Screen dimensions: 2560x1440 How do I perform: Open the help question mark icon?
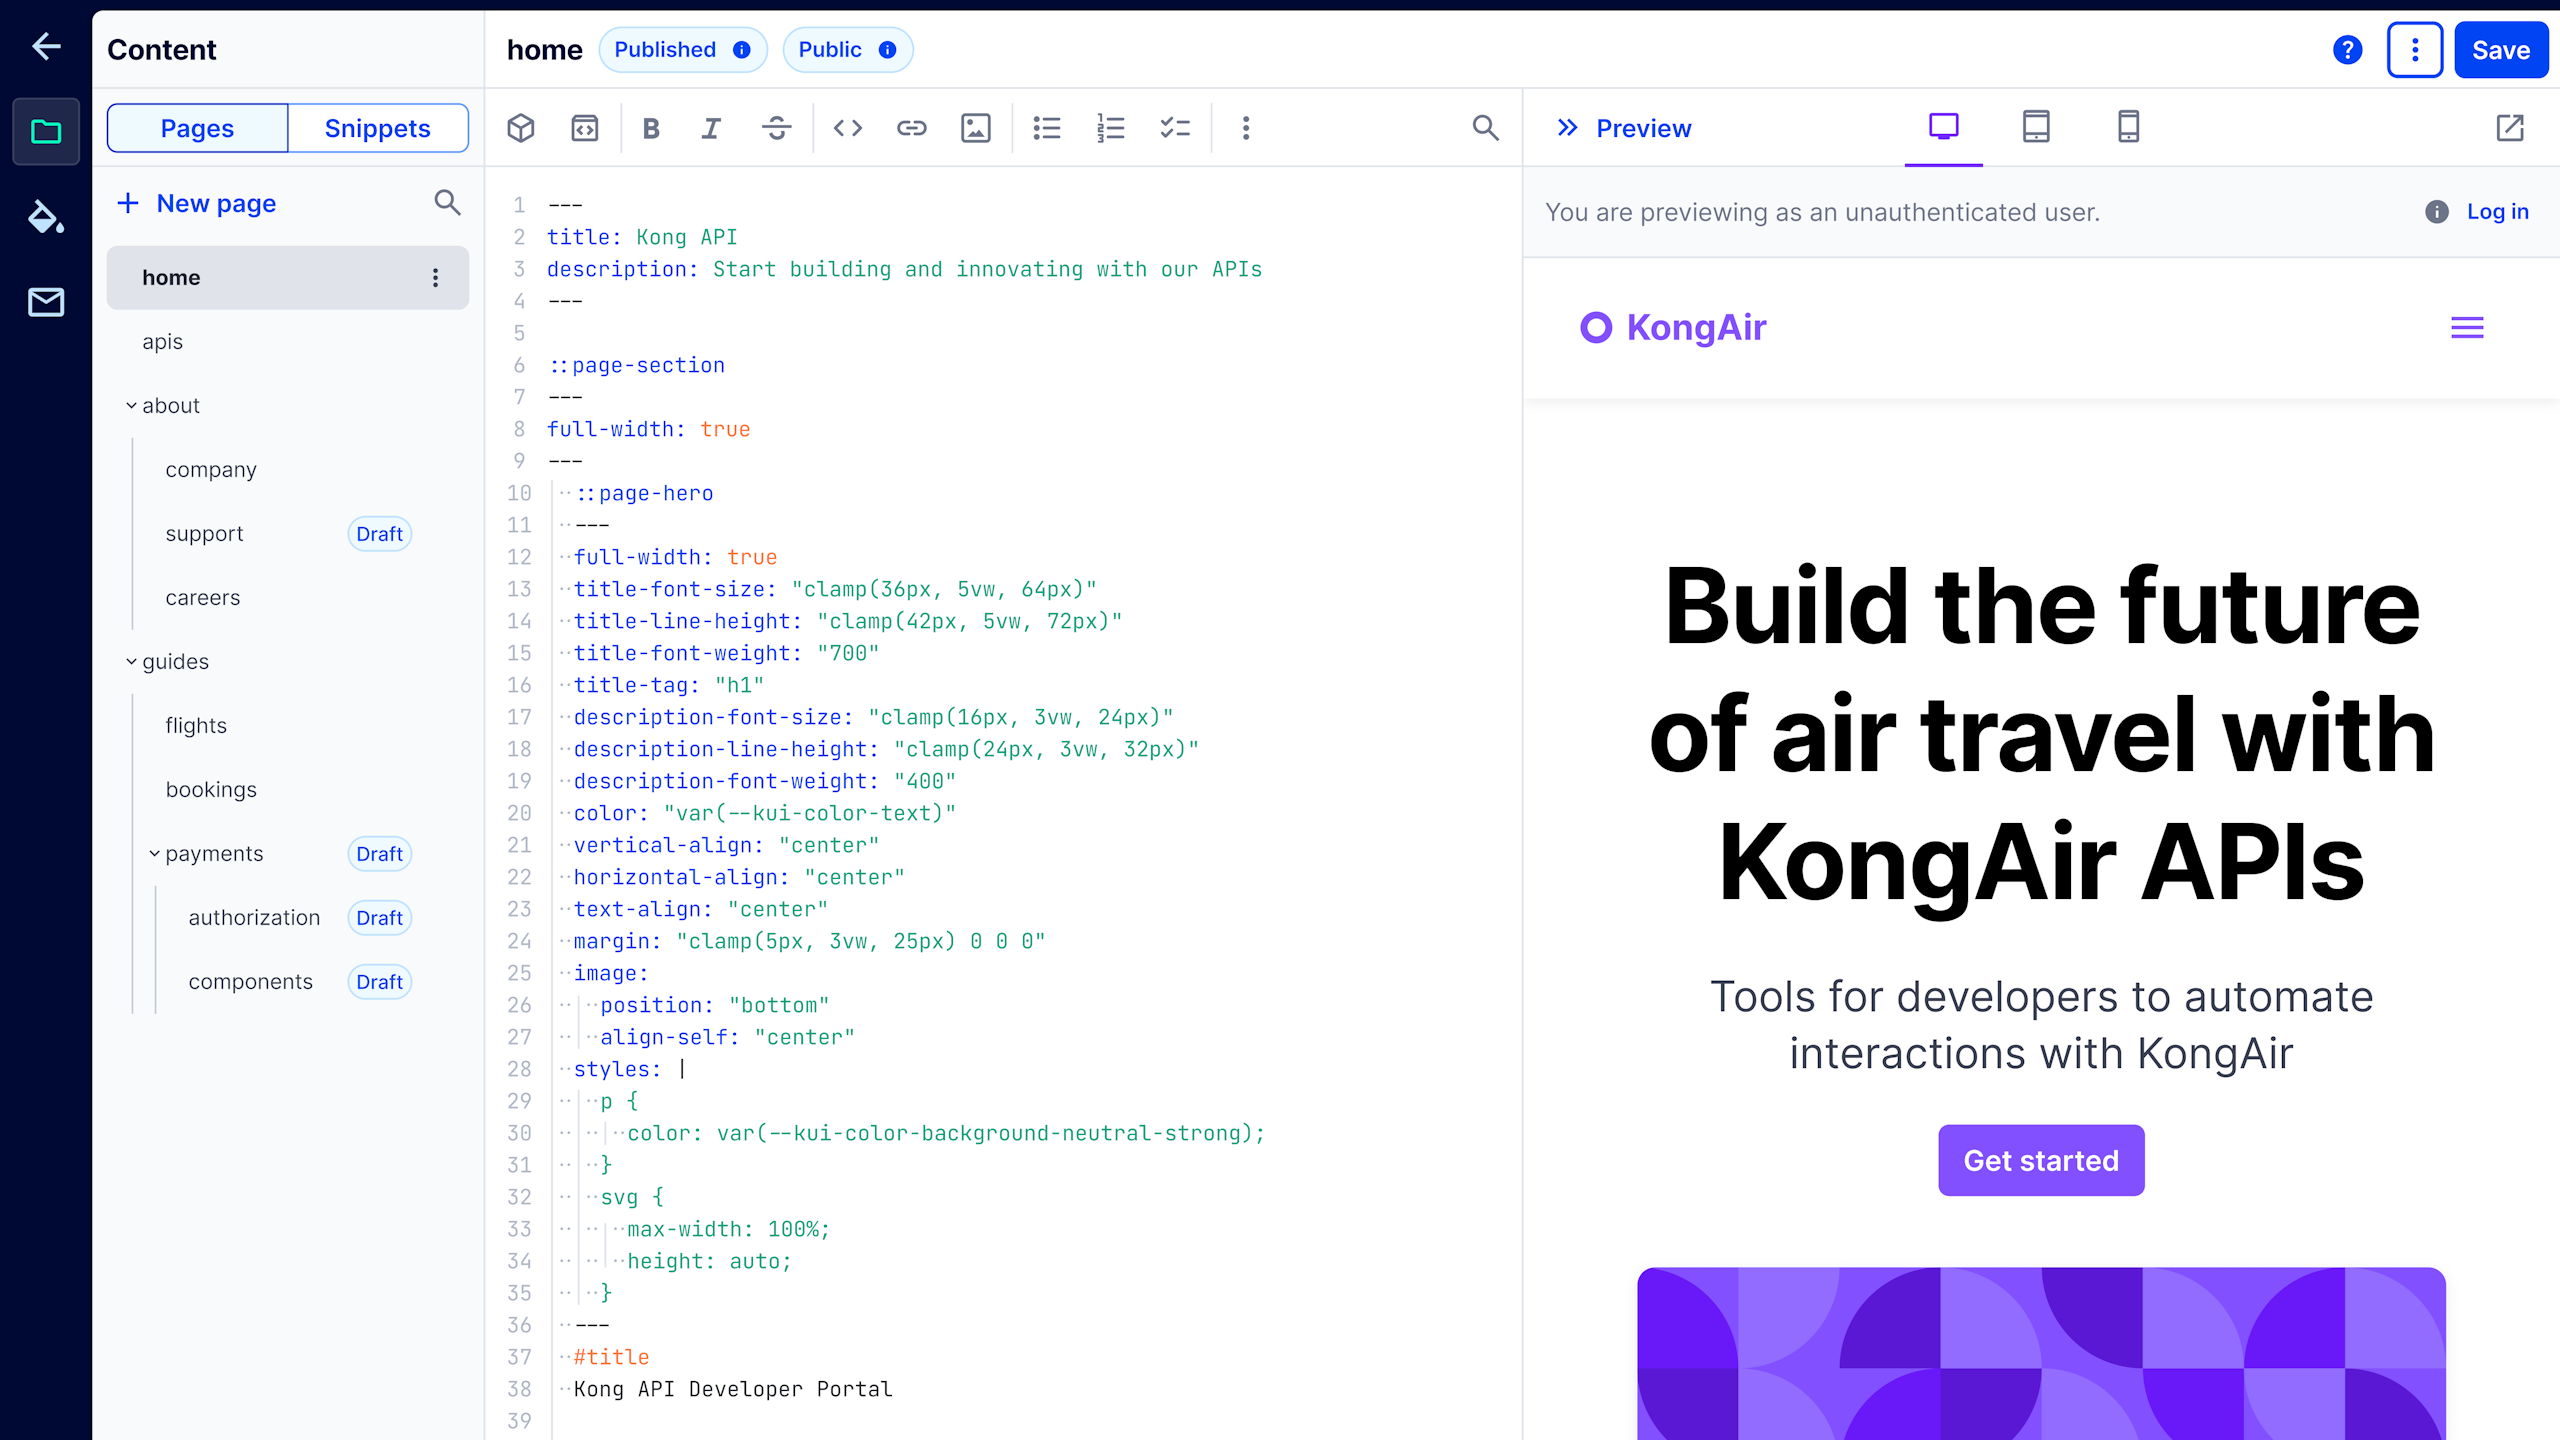(2348, 50)
